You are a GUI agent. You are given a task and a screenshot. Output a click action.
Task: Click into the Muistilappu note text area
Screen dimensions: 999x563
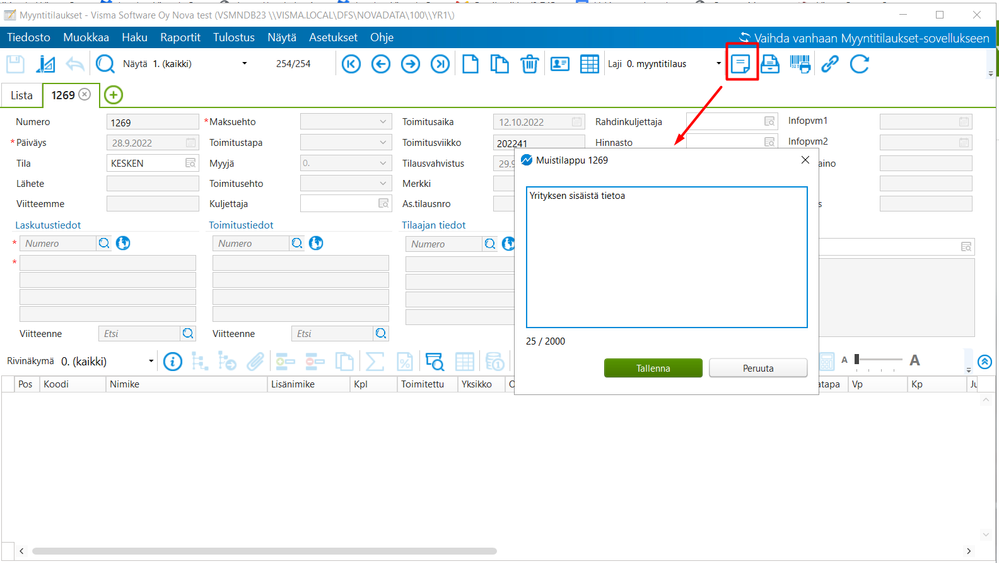tap(666, 257)
